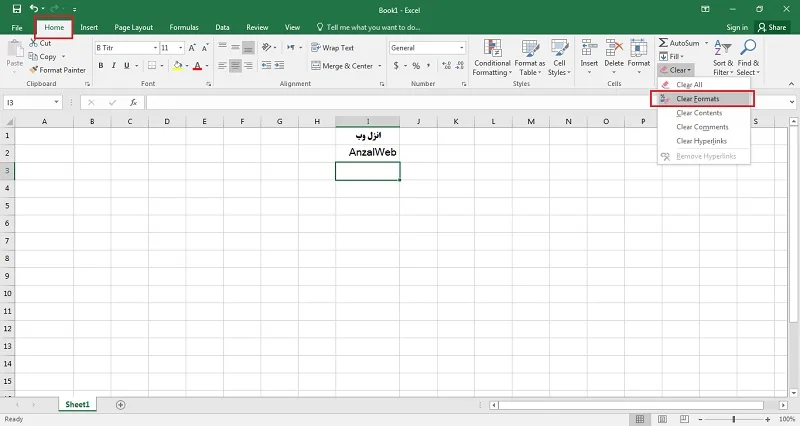Open the Name Box dropdown arrow
Screen dimensions: 800x426
pyautogui.click(x=56, y=103)
